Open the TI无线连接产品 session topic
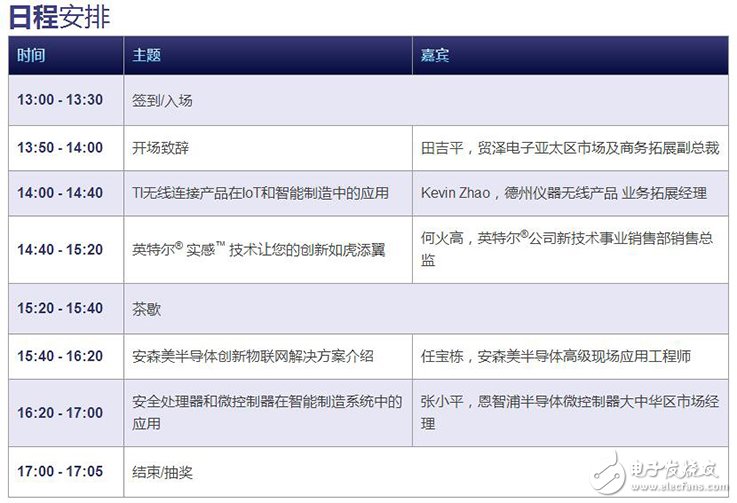Viewport: 737px width, 503px height. 260,193
